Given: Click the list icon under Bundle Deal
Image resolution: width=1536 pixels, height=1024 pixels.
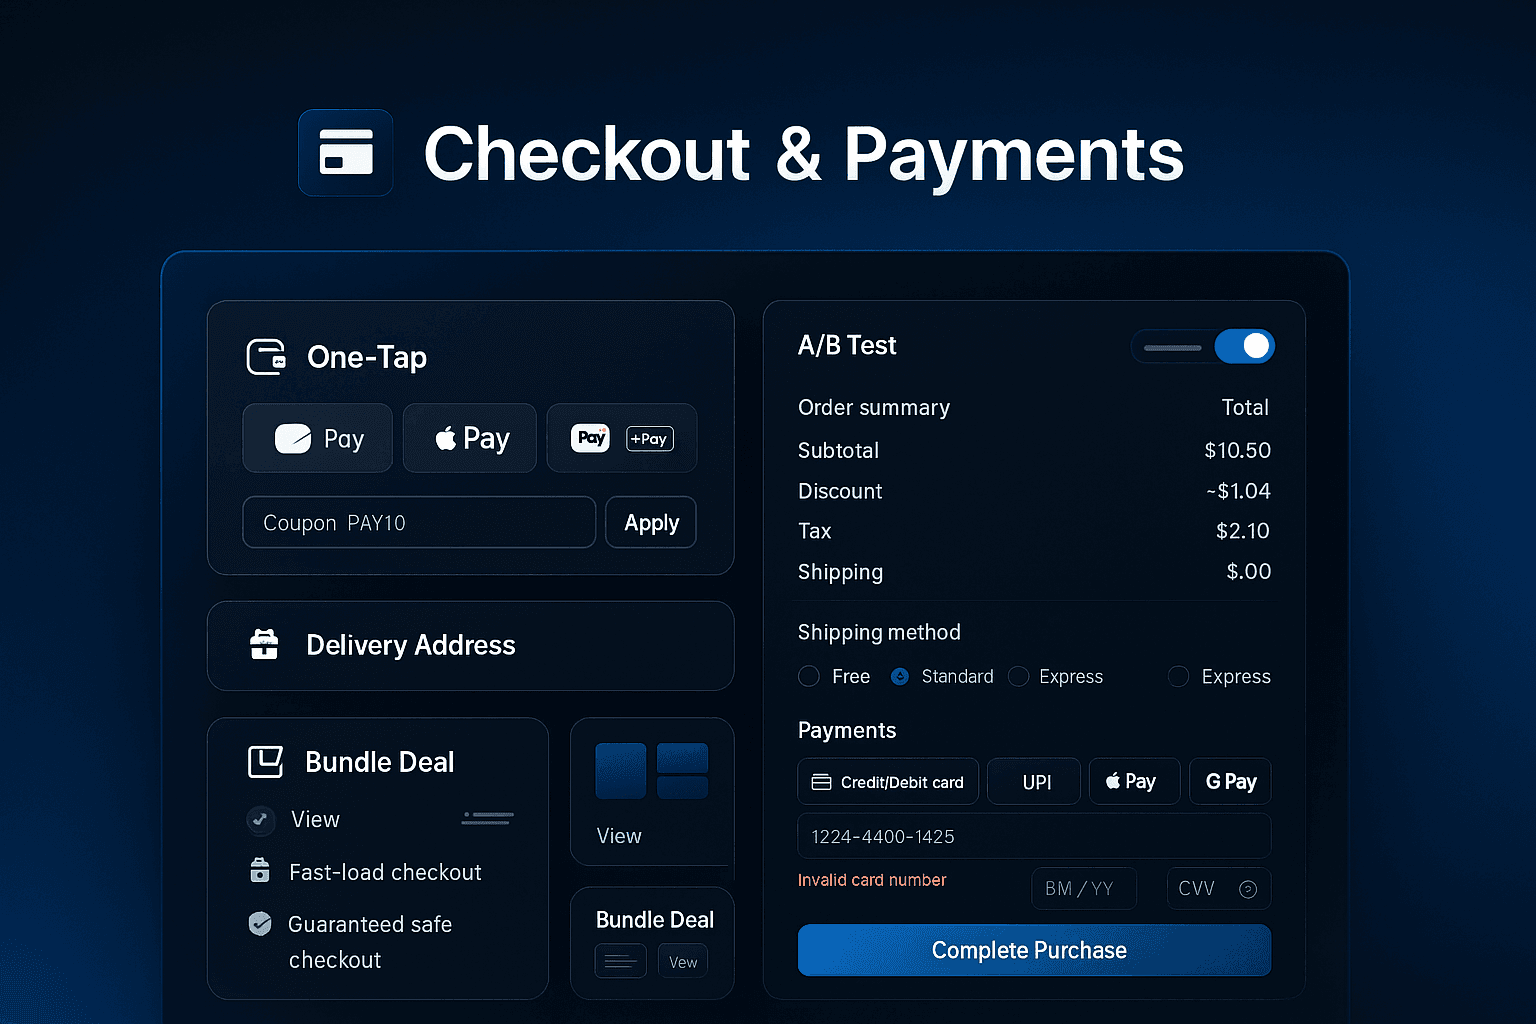Looking at the screenshot, I should tap(620, 962).
